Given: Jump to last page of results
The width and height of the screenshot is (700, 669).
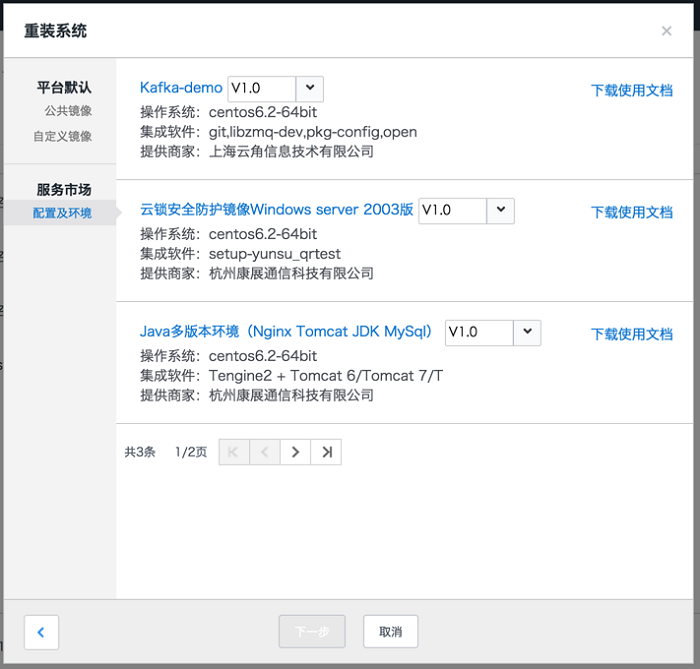Looking at the screenshot, I should coord(326,452).
